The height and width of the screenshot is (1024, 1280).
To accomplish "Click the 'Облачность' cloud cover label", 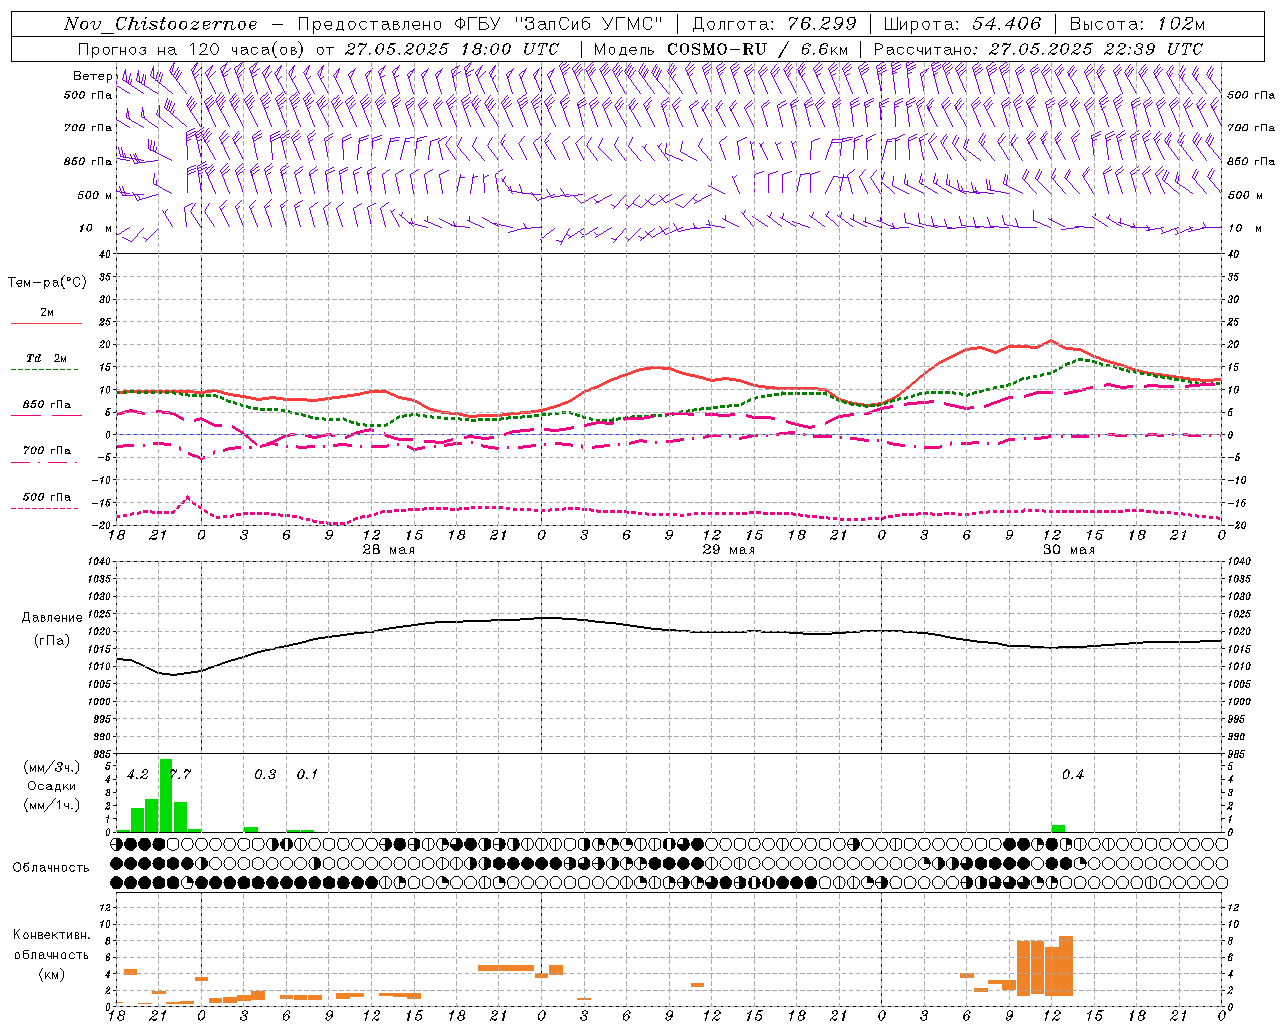I will pos(51,867).
